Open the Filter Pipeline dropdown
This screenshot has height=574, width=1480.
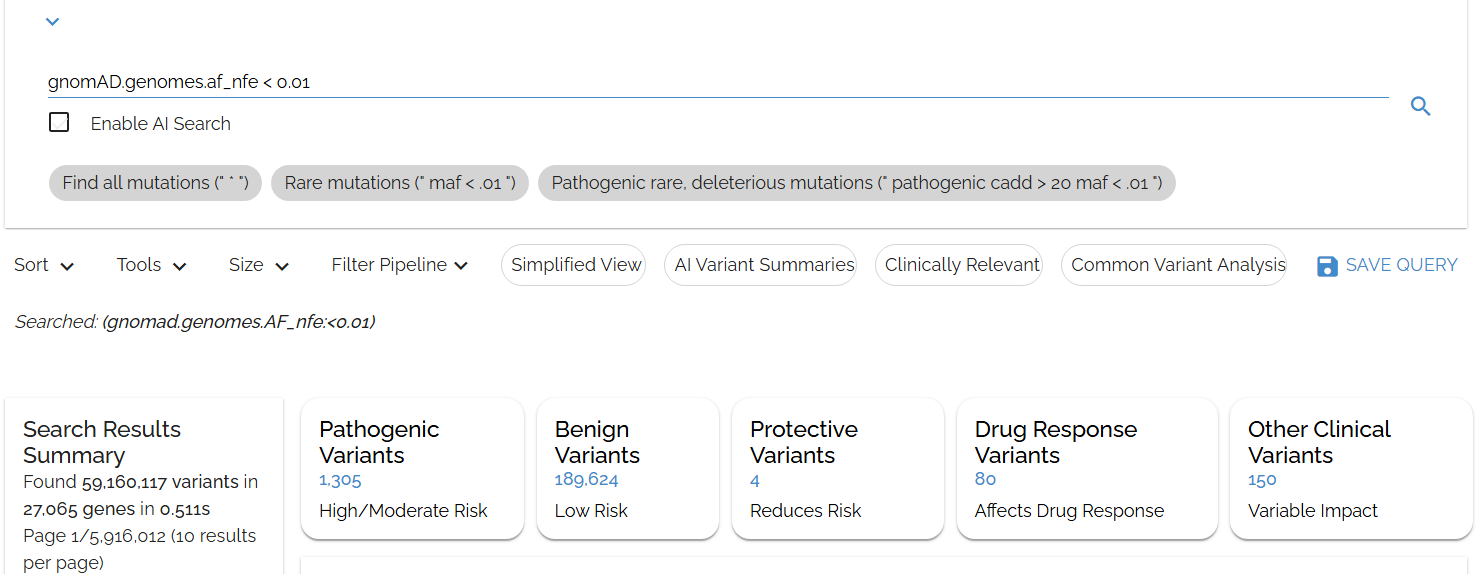[x=400, y=265]
